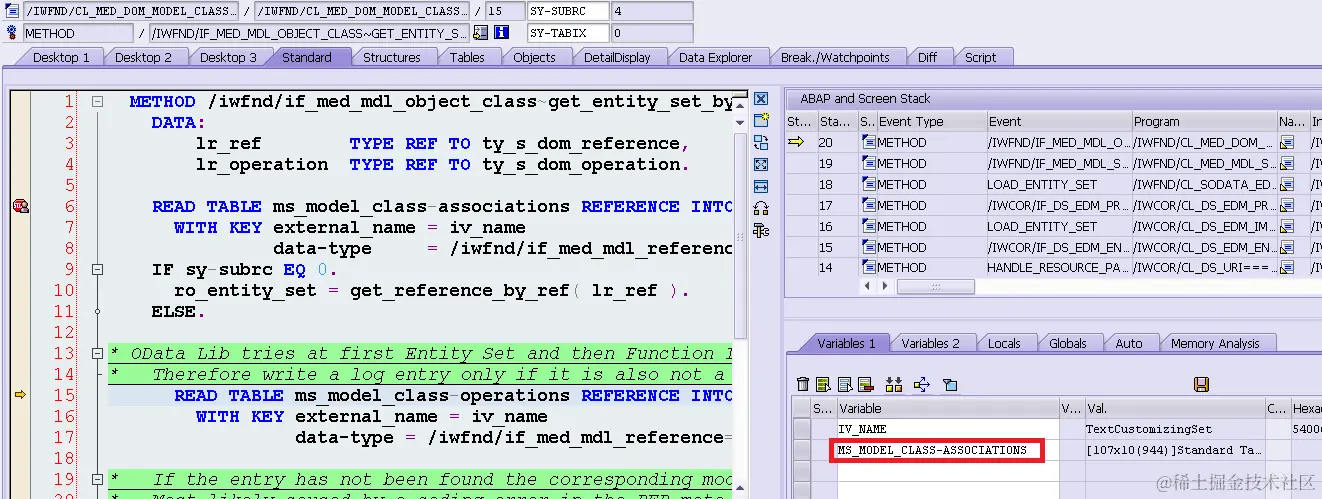Open the Diff tab
The width and height of the screenshot is (1322, 499).
click(x=927, y=57)
